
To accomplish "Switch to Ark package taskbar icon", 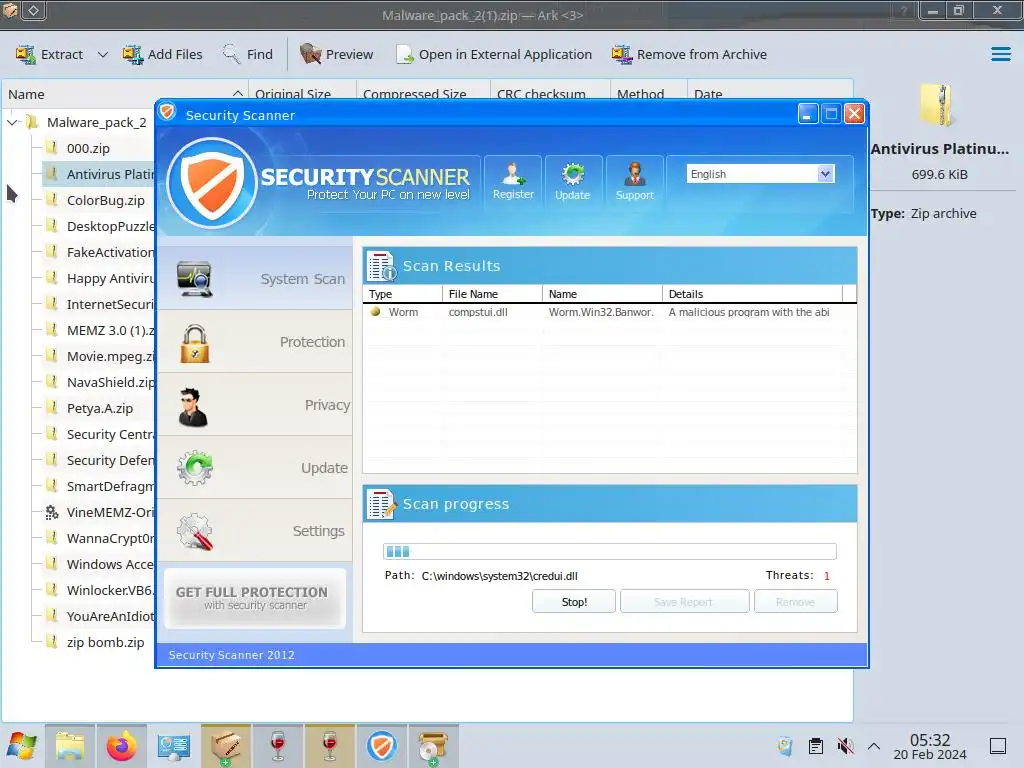I will click(226, 746).
